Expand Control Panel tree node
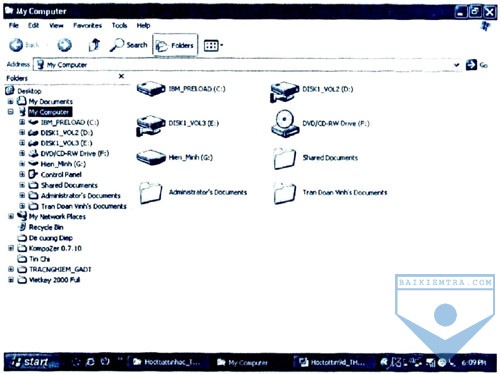 (22, 174)
